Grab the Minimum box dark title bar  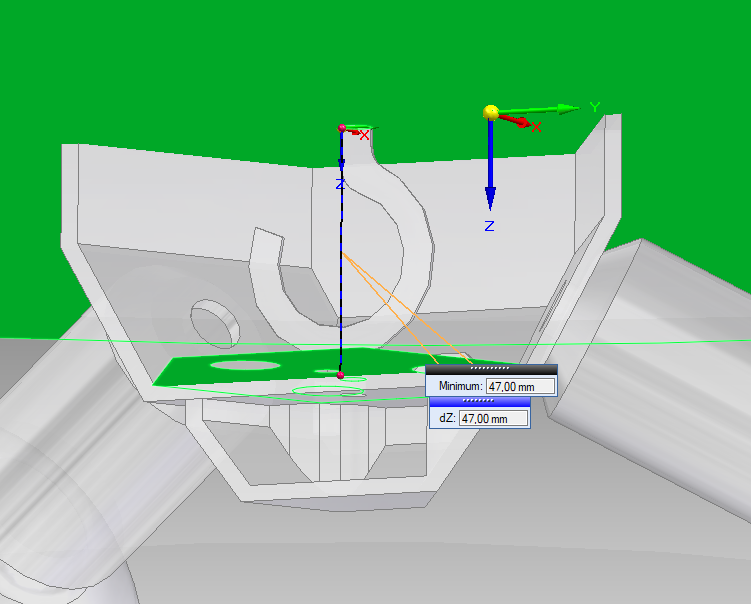pos(491,369)
